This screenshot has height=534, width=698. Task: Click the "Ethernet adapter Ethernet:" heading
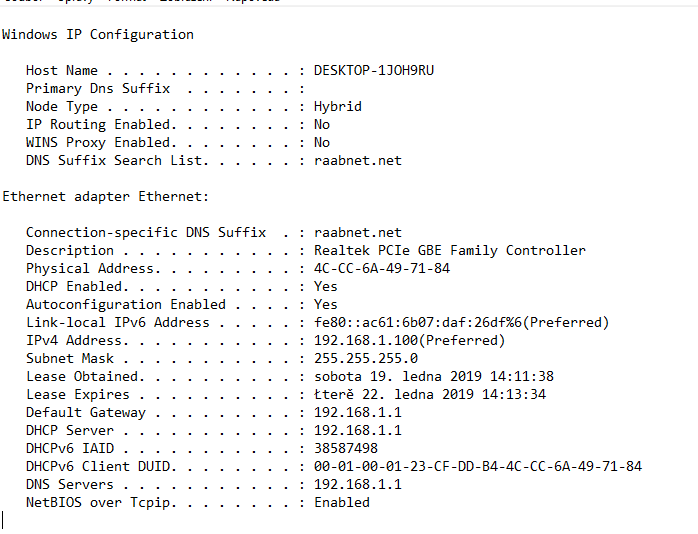pyautogui.click(x=106, y=197)
